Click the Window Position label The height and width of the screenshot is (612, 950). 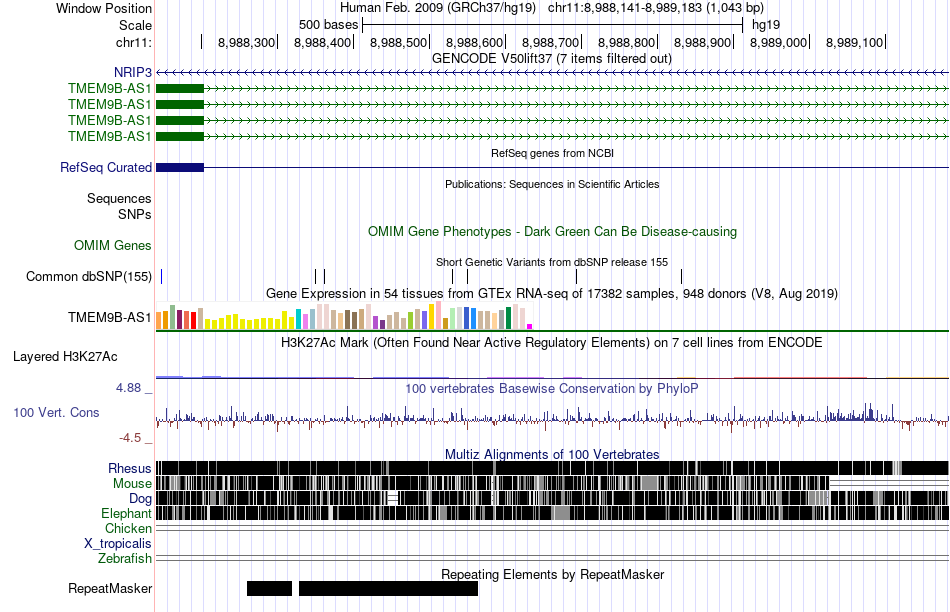[x=104, y=8]
